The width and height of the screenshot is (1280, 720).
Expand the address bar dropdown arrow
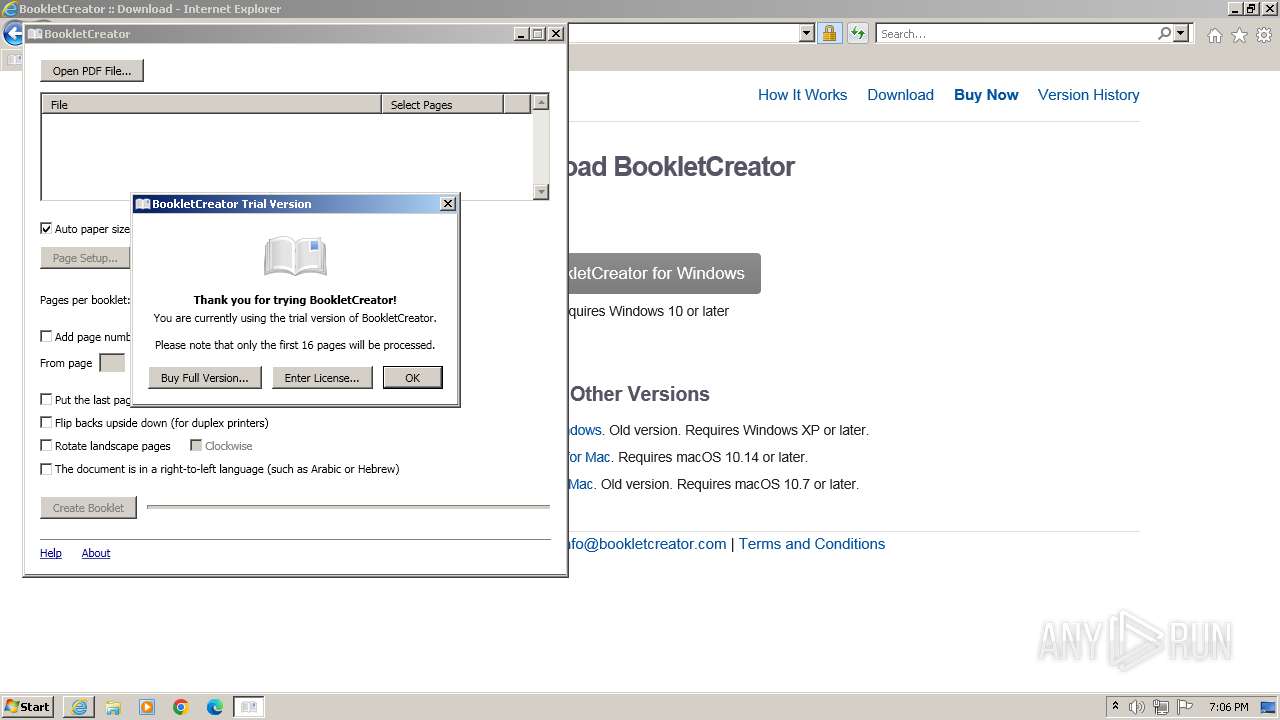[x=807, y=33]
